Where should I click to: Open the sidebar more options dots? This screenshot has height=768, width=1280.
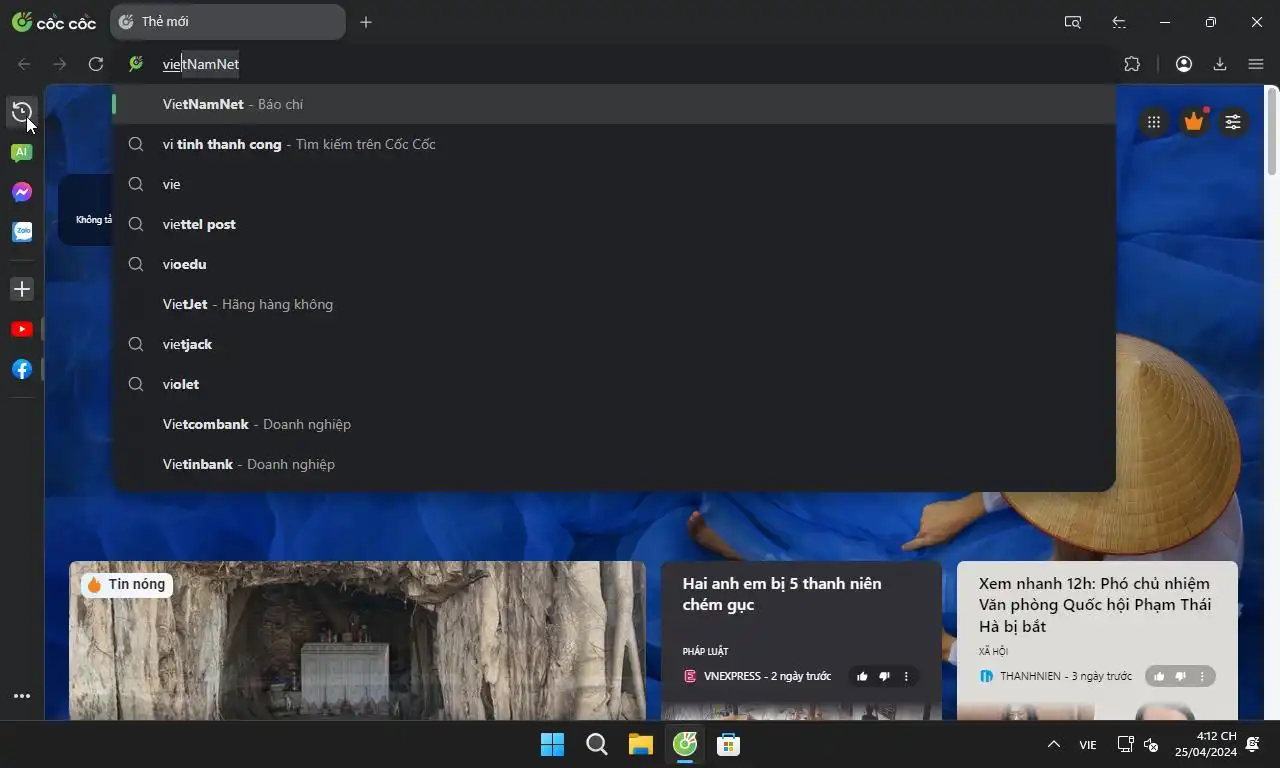point(22,696)
